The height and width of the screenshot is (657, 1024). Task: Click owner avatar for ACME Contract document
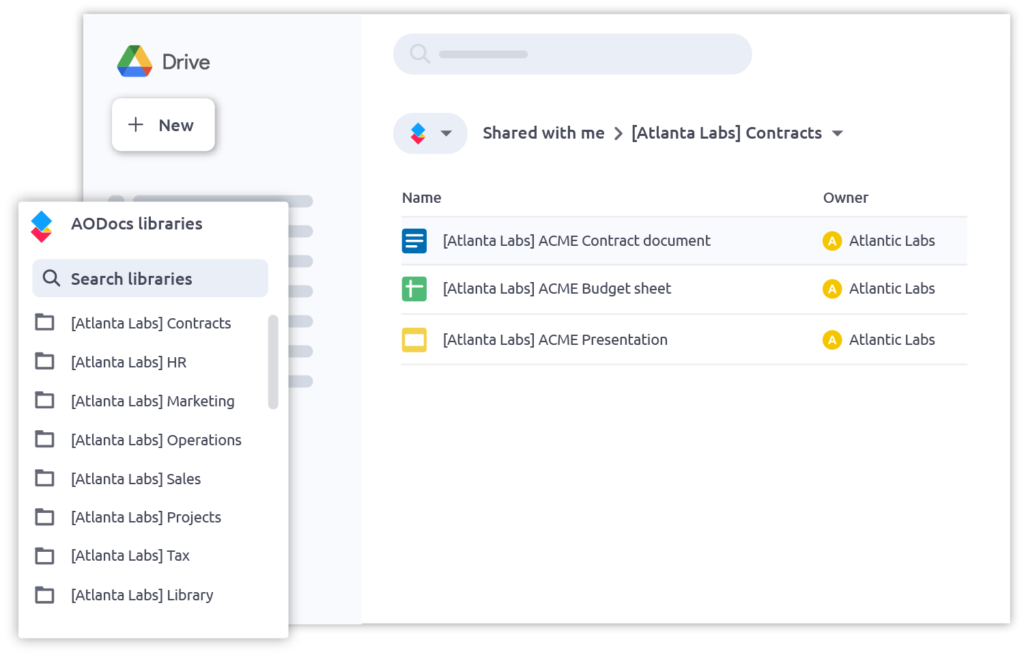832,241
